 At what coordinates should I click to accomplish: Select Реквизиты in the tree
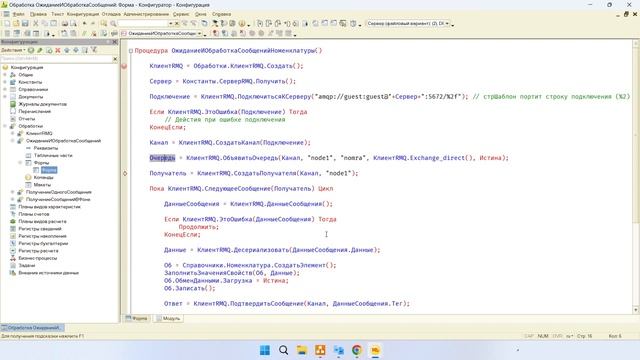46,148
